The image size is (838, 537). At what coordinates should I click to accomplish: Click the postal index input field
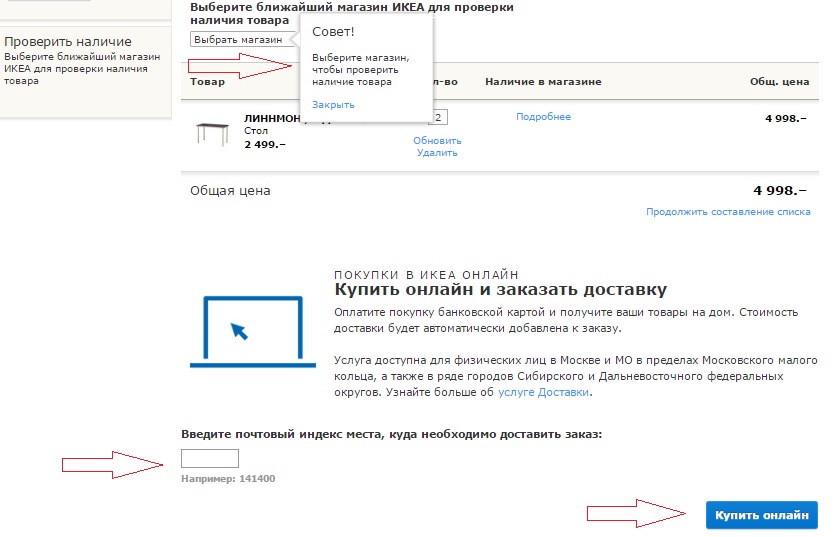coord(210,458)
